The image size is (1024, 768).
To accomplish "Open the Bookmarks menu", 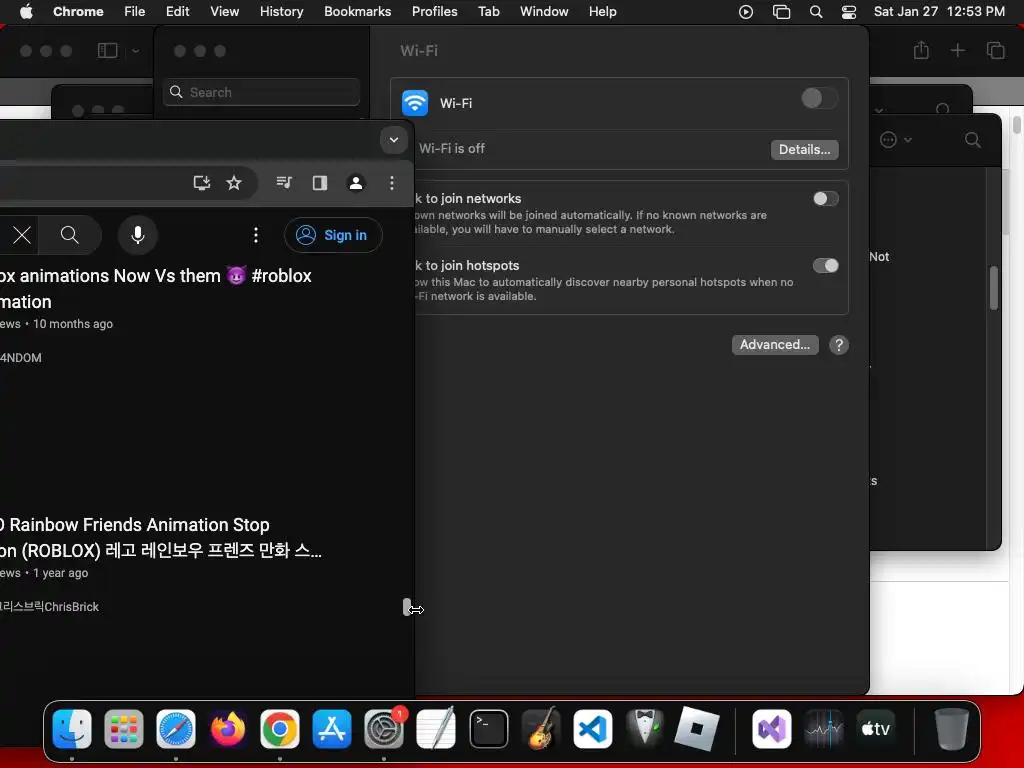I will click(357, 11).
